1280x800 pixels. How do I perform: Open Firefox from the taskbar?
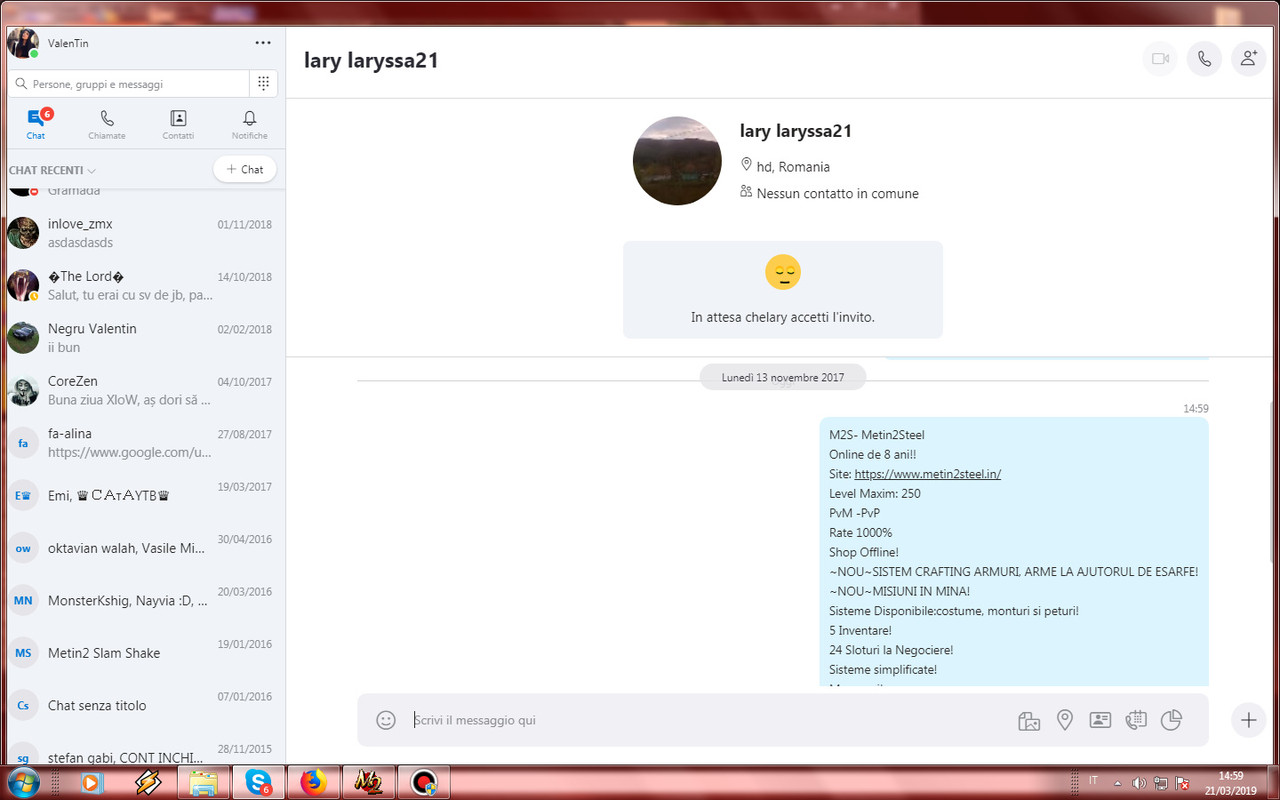coord(314,782)
